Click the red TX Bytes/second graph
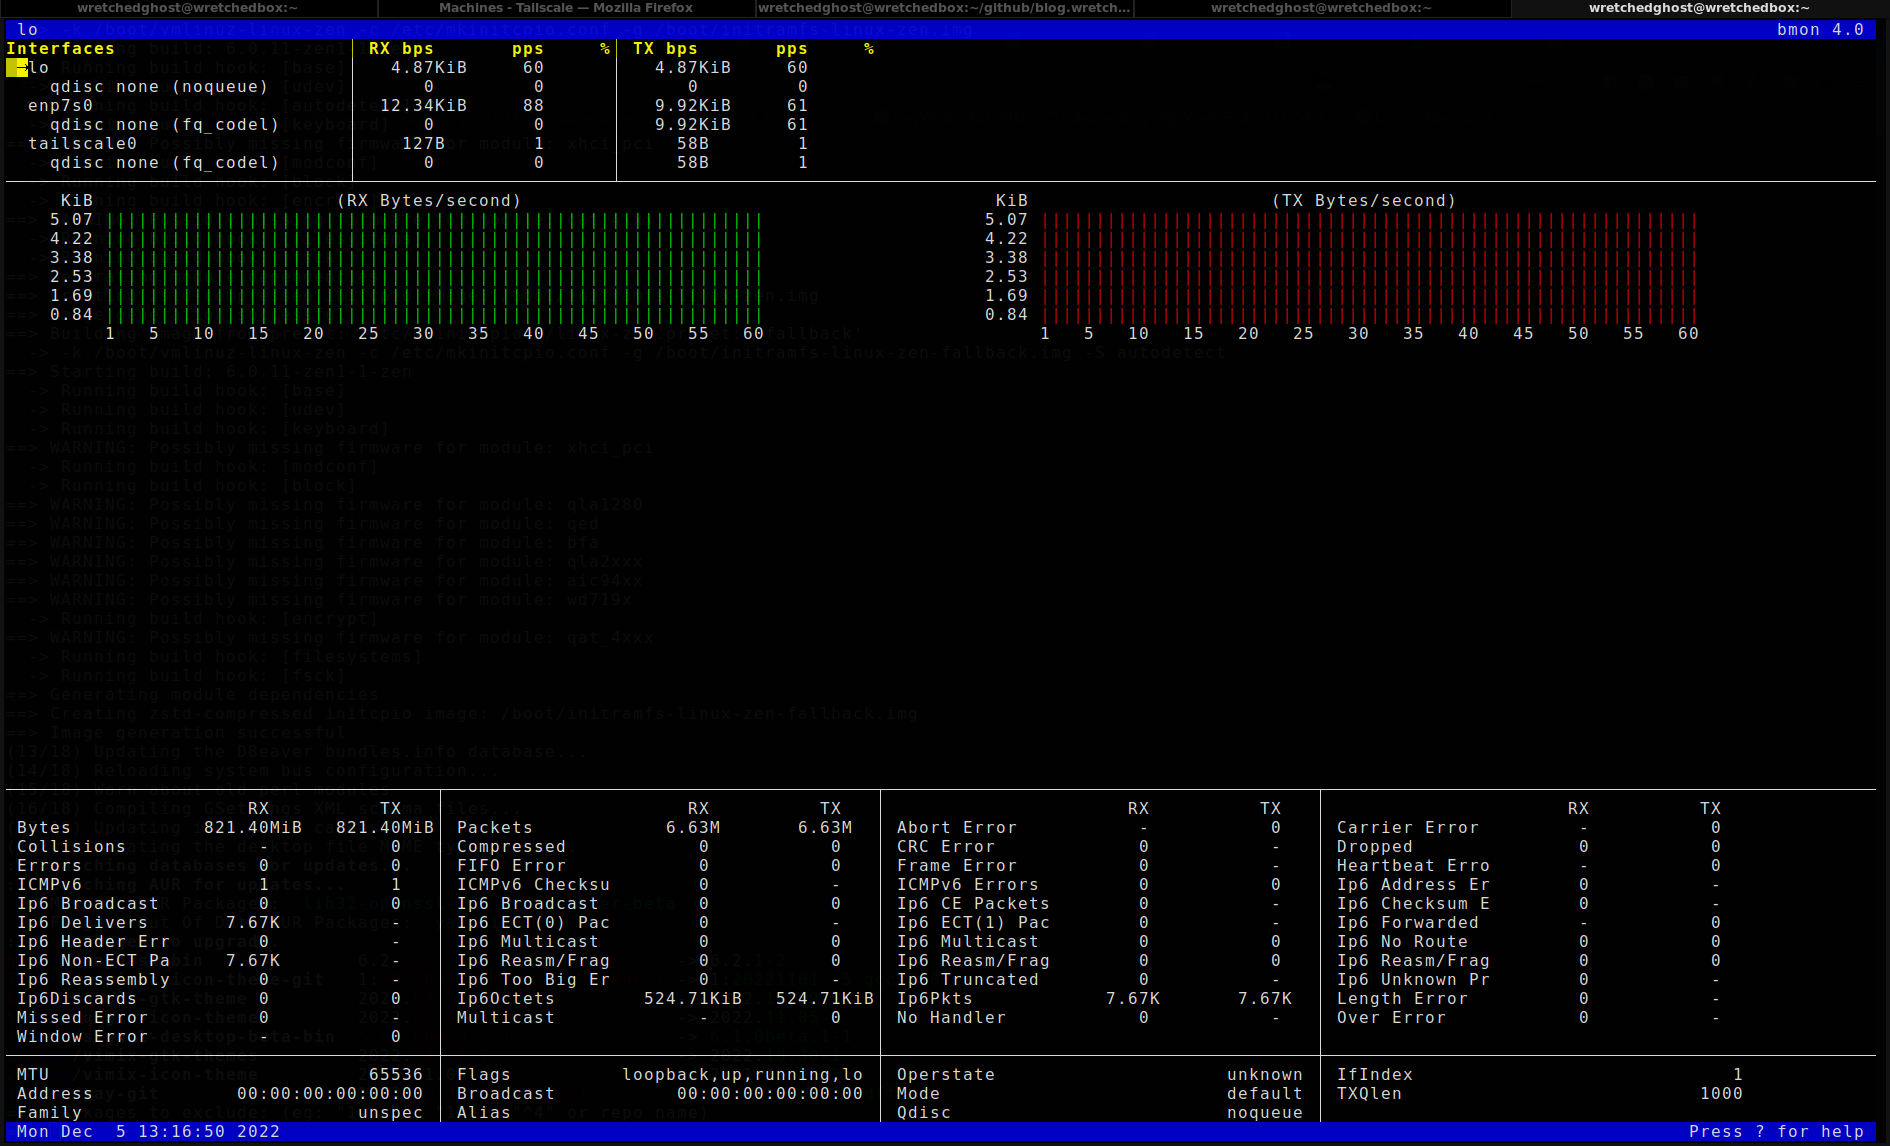The width and height of the screenshot is (1890, 1146). [x=1369, y=267]
